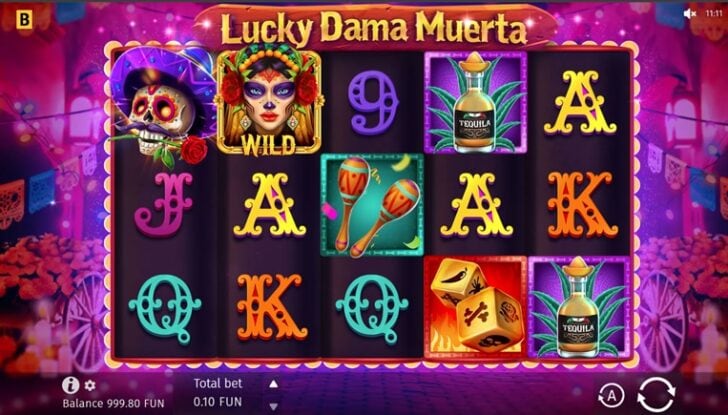Click the bottom-row tequila bottle symbol
Screen dimensions: 728x415
tap(579, 307)
